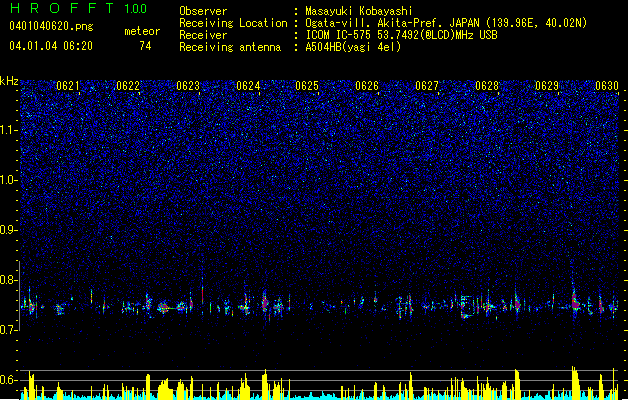629x400 pixels.
Task: Click the magenta meteor echo just after 0629
Action: pyautogui.click(x=576, y=303)
